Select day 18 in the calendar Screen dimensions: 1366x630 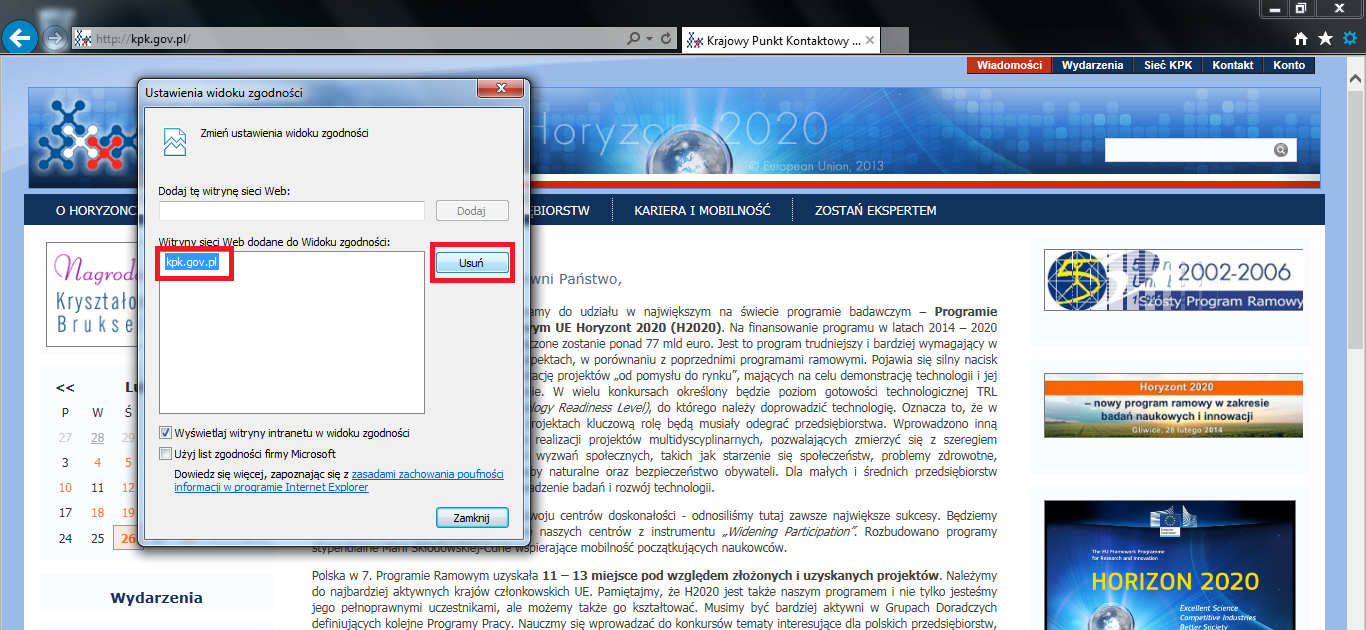pyautogui.click(x=97, y=512)
